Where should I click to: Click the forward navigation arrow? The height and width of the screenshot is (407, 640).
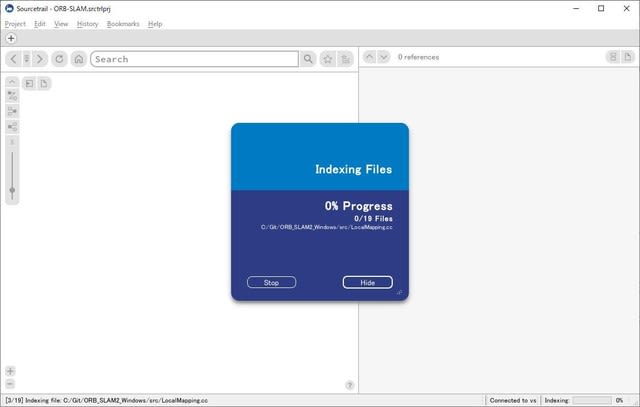(40, 59)
